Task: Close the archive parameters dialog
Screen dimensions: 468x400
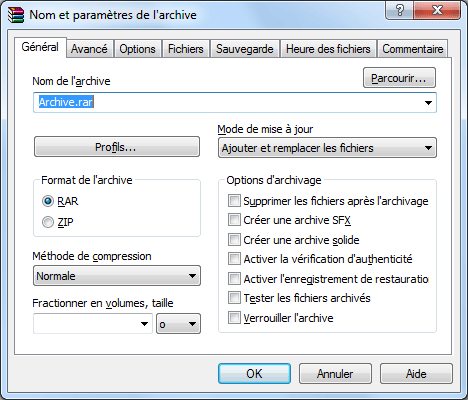Action: point(437,10)
